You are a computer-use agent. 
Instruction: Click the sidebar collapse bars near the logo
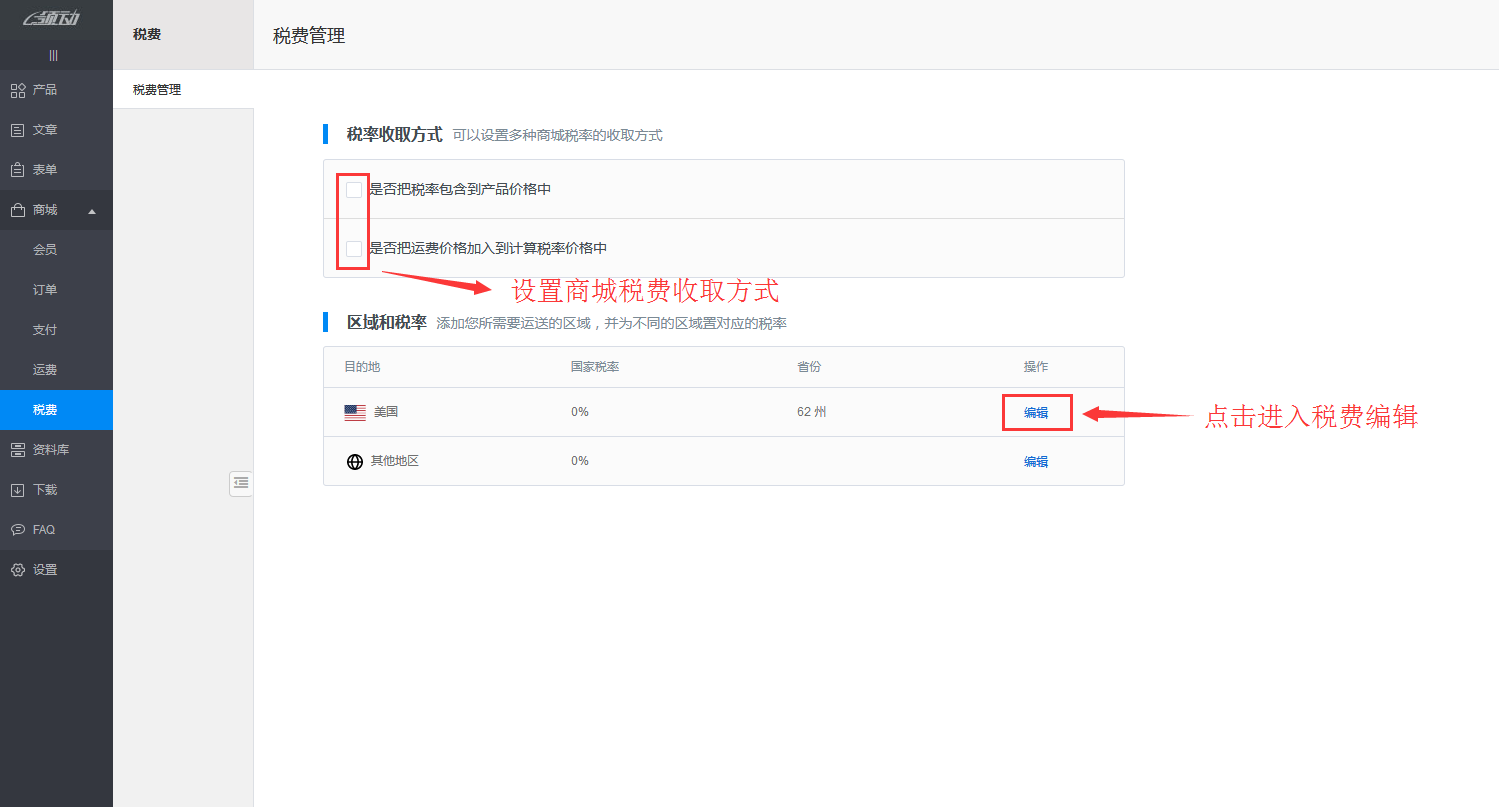(x=56, y=55)
